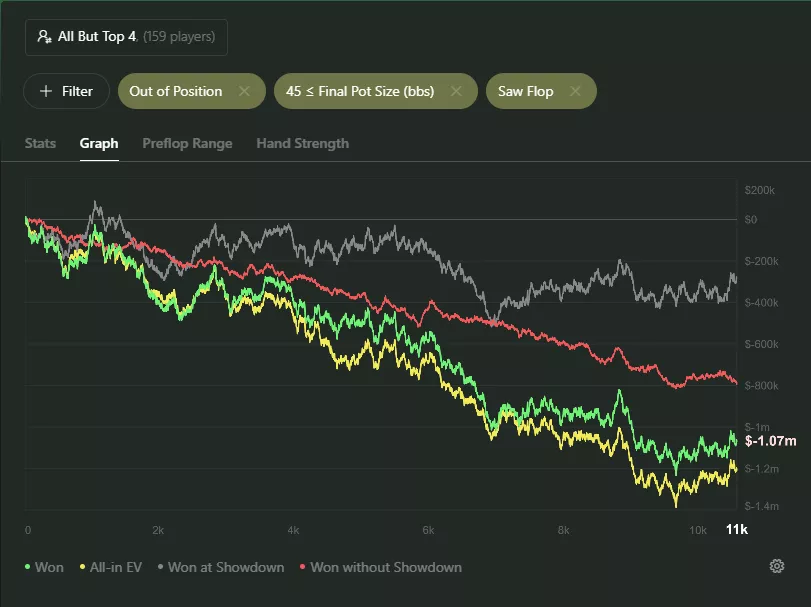Remove the Final Pot Size filter
The height and width of the screenshot is (607, 811).
click(x=456, y=91)
